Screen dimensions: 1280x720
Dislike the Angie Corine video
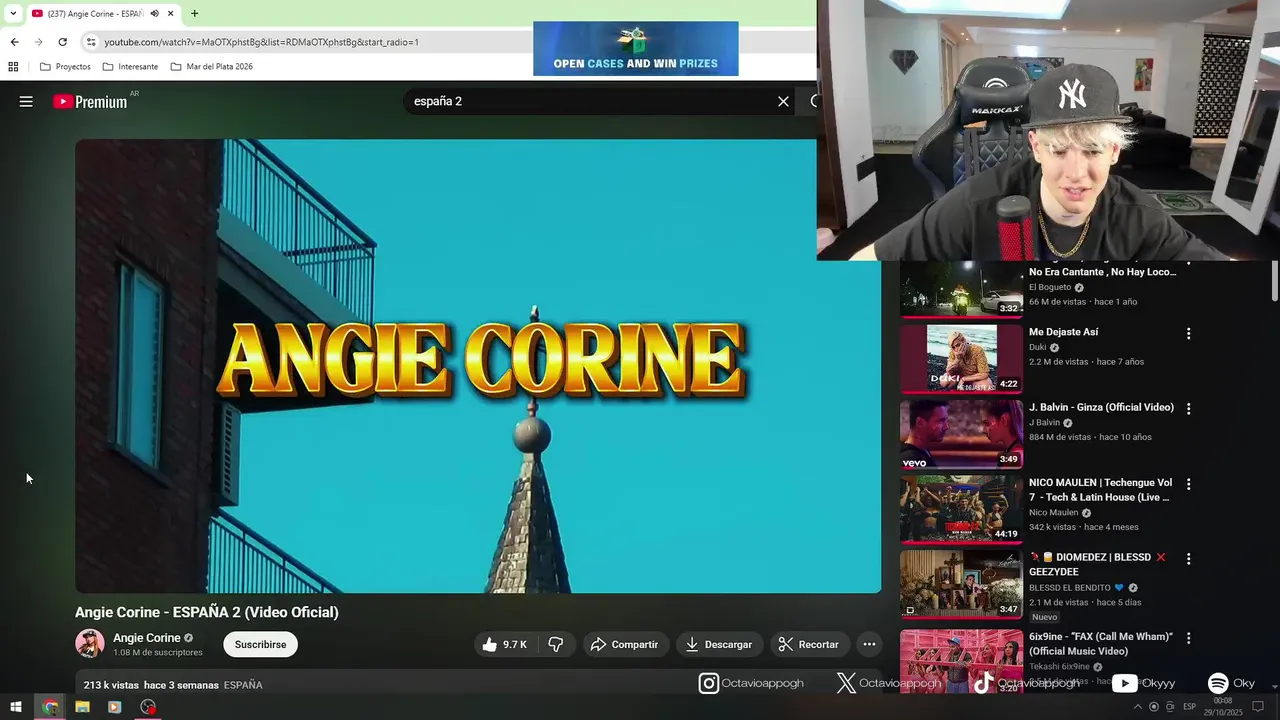point(556,645)
